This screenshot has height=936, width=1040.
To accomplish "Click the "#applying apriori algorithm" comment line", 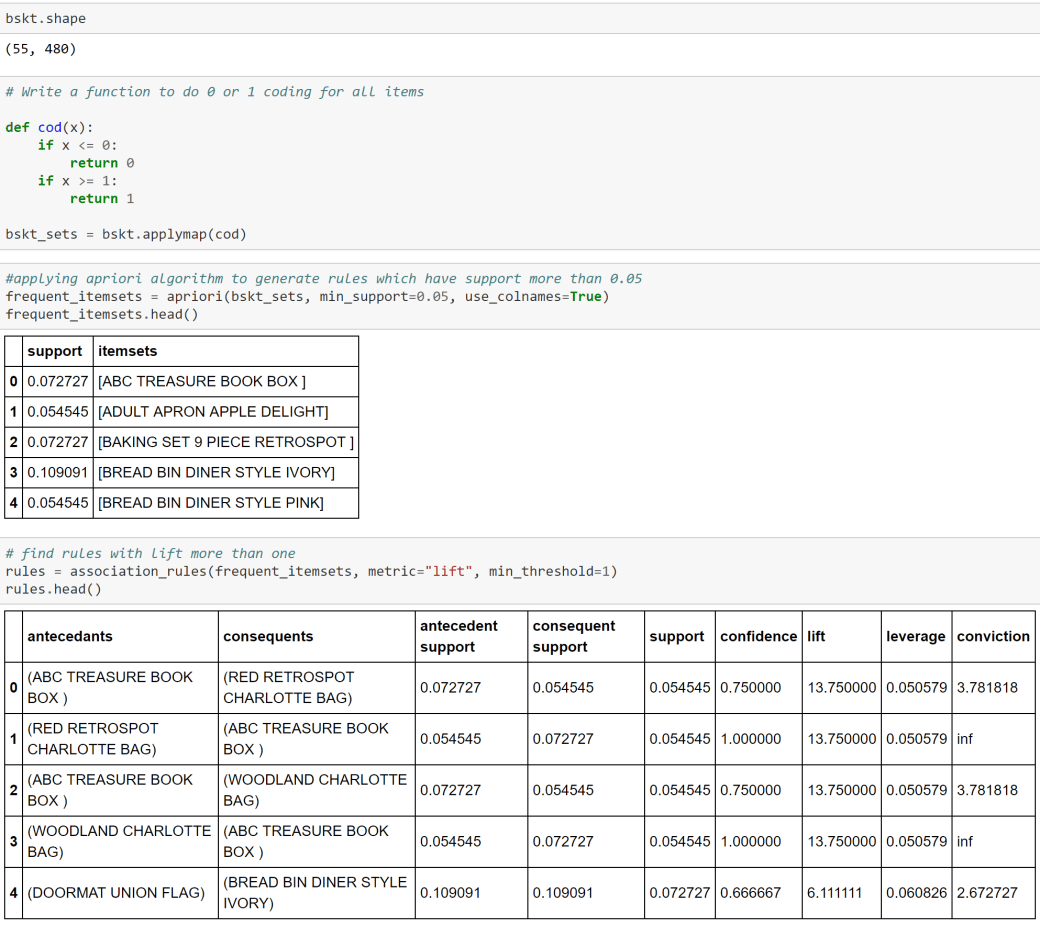I will tap(324, 279).
